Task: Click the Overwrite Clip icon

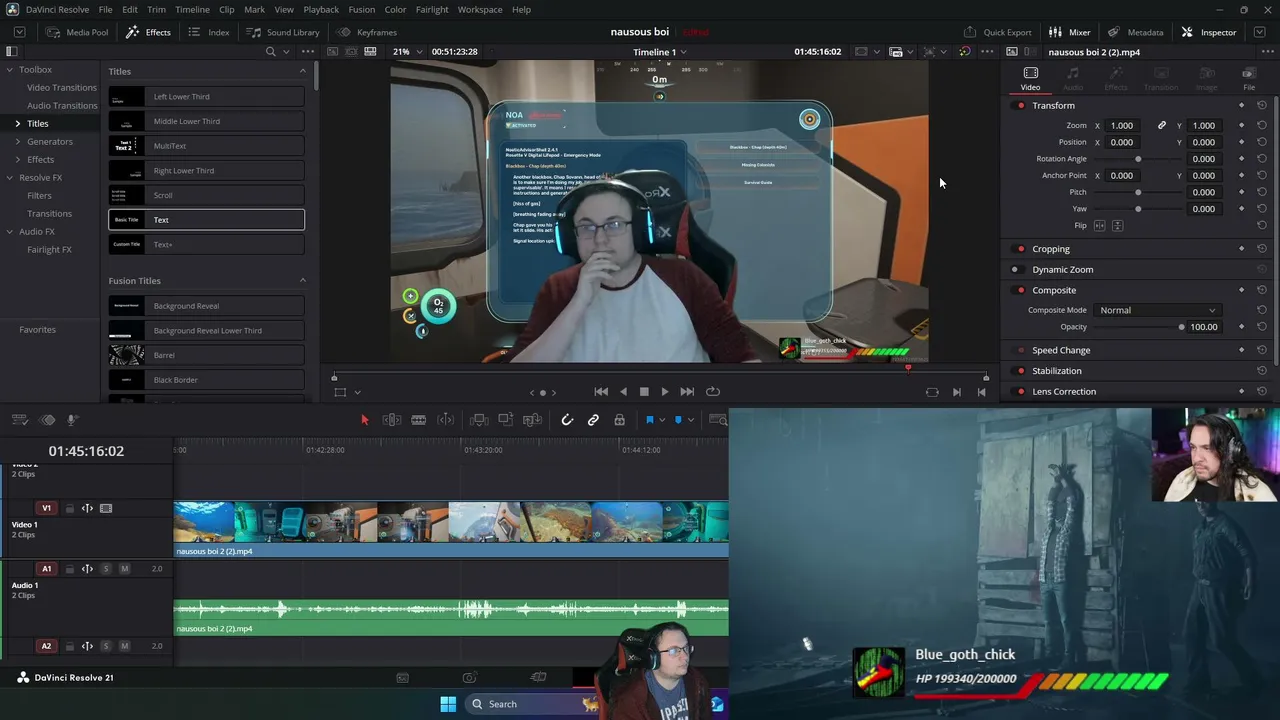Action: pyautogui.click(x=506, y=420)
